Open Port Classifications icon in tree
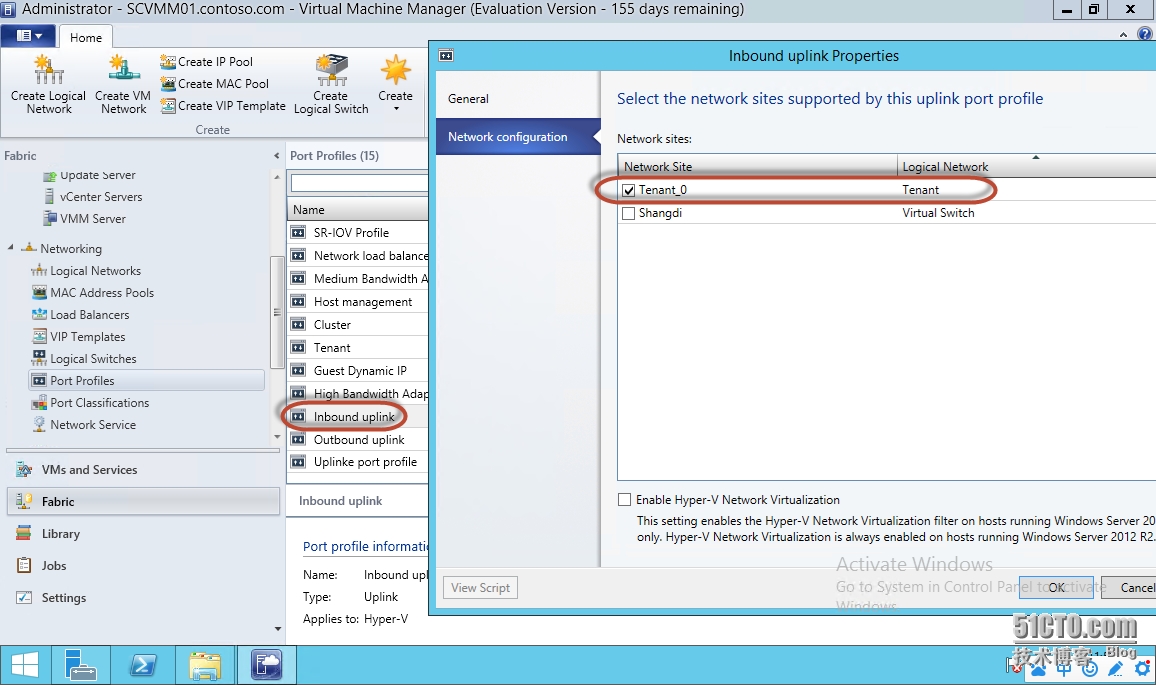The width and height of the screenshot is (1156, 685). coord(39,403)
